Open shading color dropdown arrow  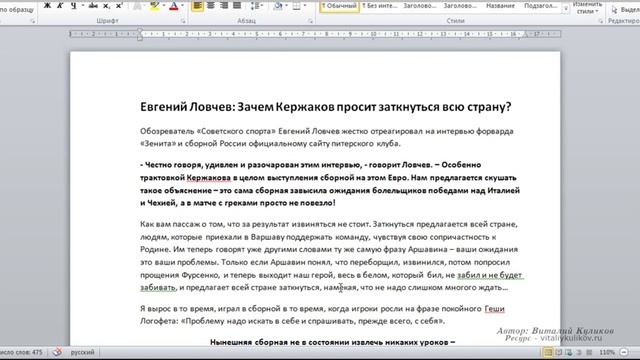click(x=287, y=5)
